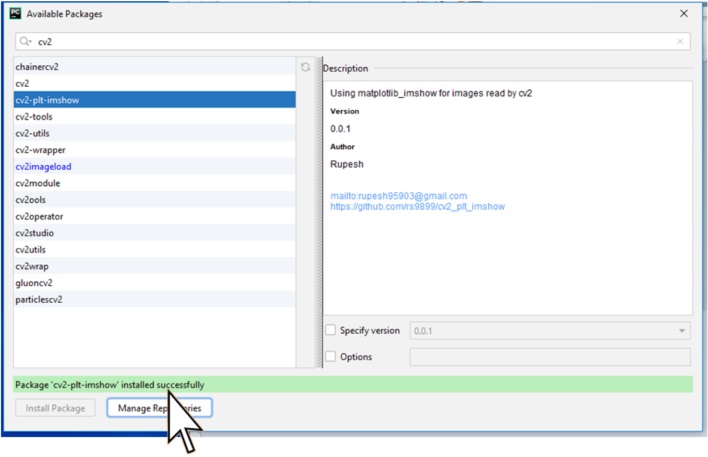Open the rupesh95903 mailto link
Screen dimensions: 708x457
(398, 195)
